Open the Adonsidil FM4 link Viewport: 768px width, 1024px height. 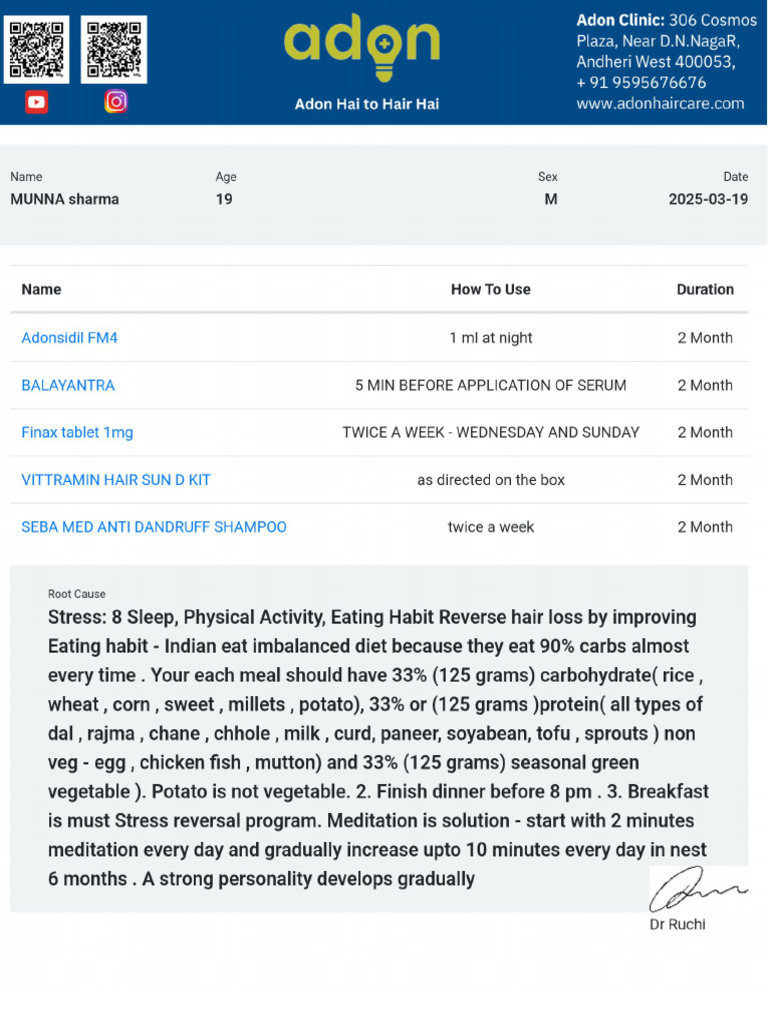click(69, 338)
